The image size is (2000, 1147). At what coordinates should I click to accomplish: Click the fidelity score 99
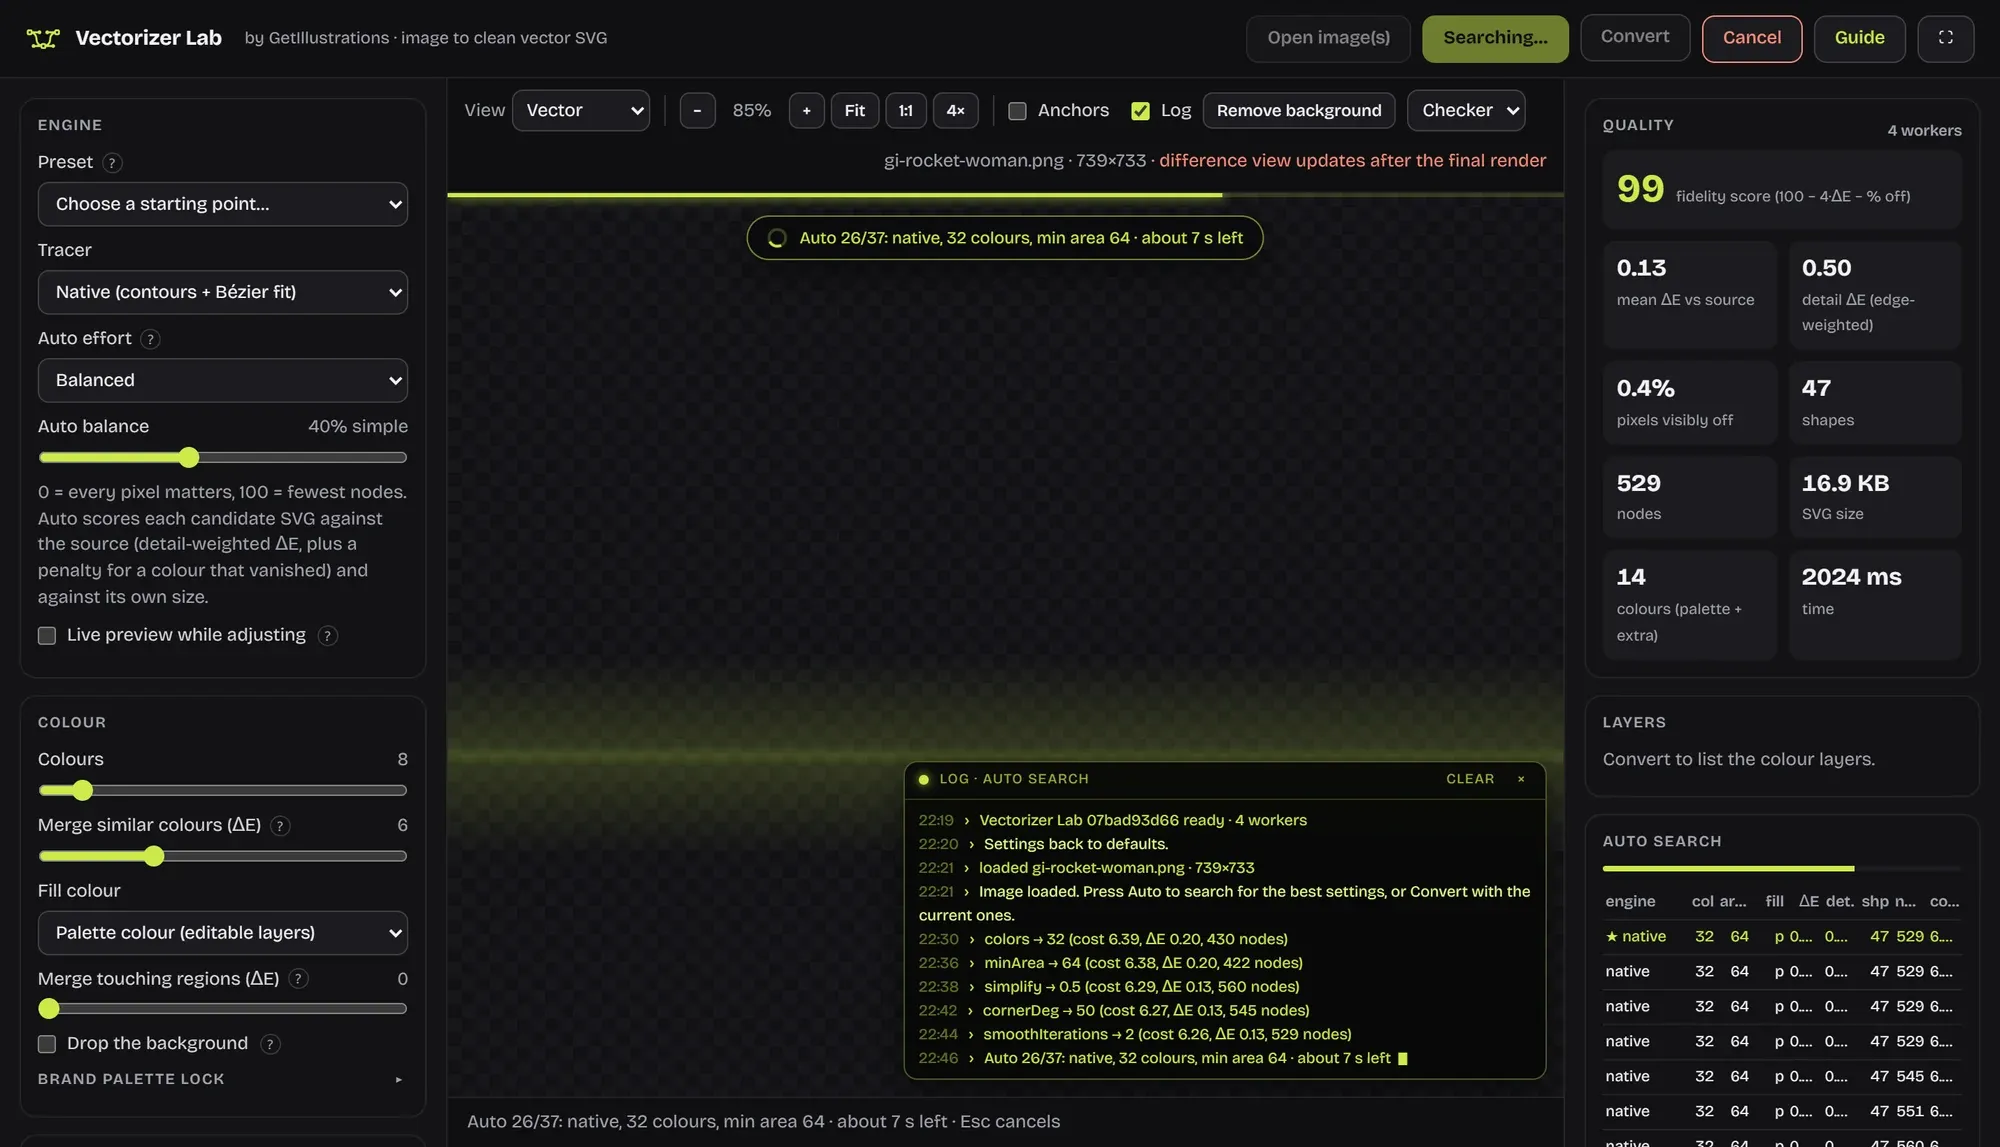tap(1640, 189)
